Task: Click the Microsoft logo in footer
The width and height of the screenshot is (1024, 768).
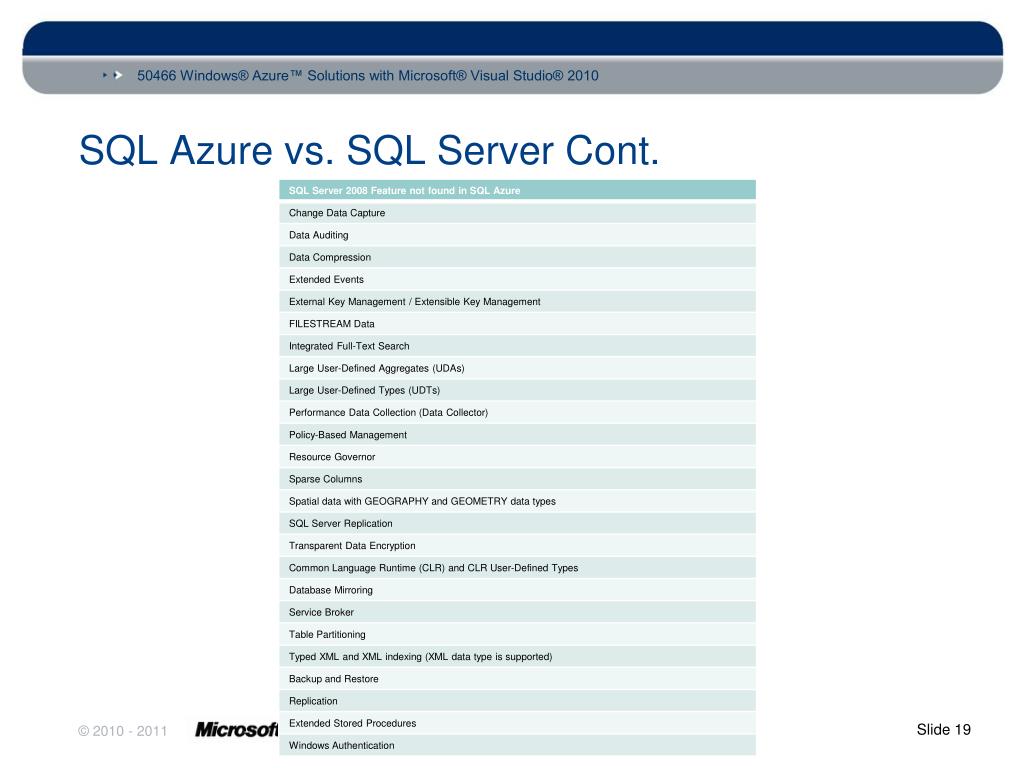Action: click(x=236, y=729)
